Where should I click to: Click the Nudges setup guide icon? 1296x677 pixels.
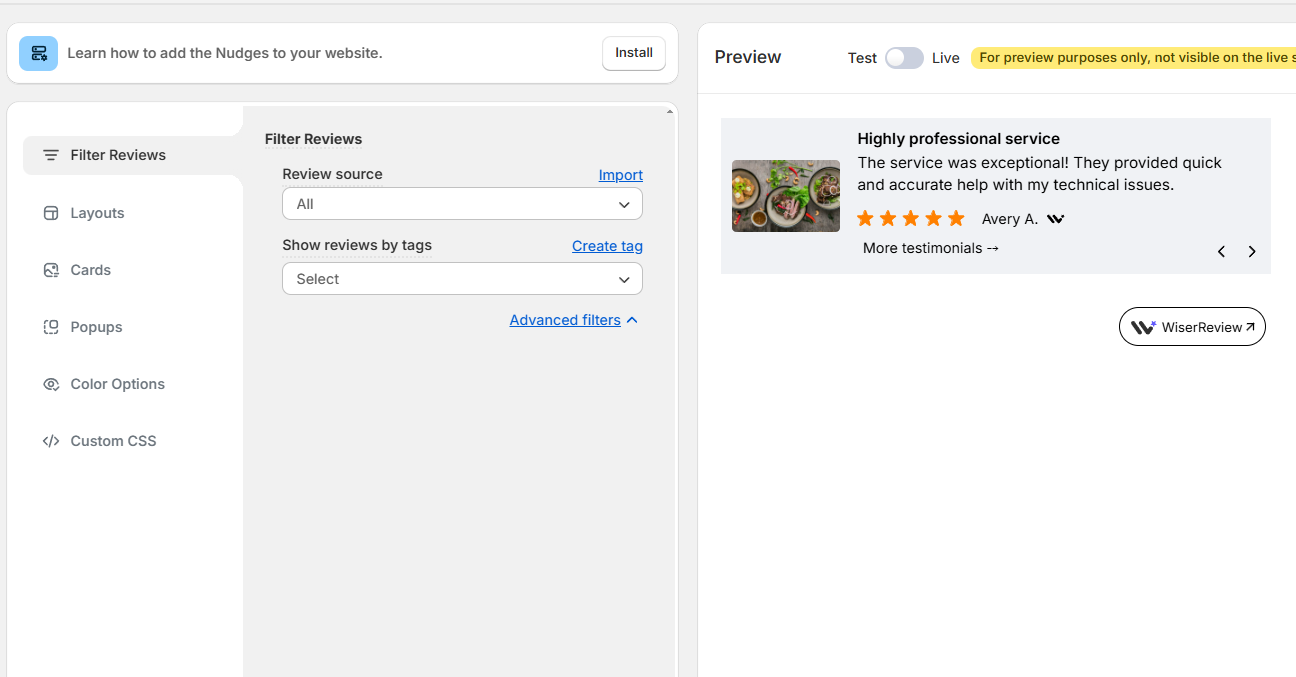coord(38,53)
